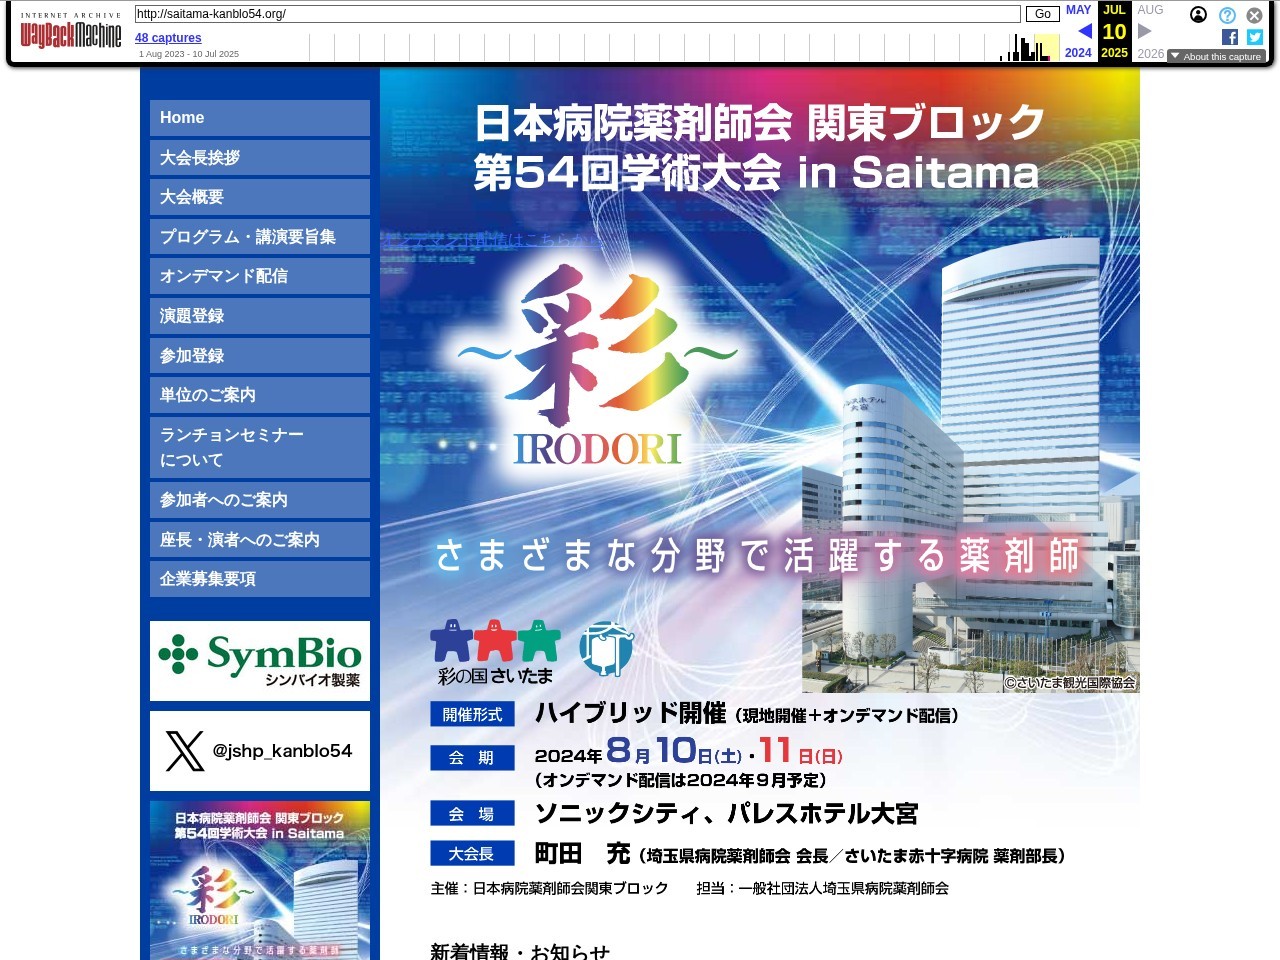
Task: Open the 大会長挨拶 menu item
Action: (260, 158)
